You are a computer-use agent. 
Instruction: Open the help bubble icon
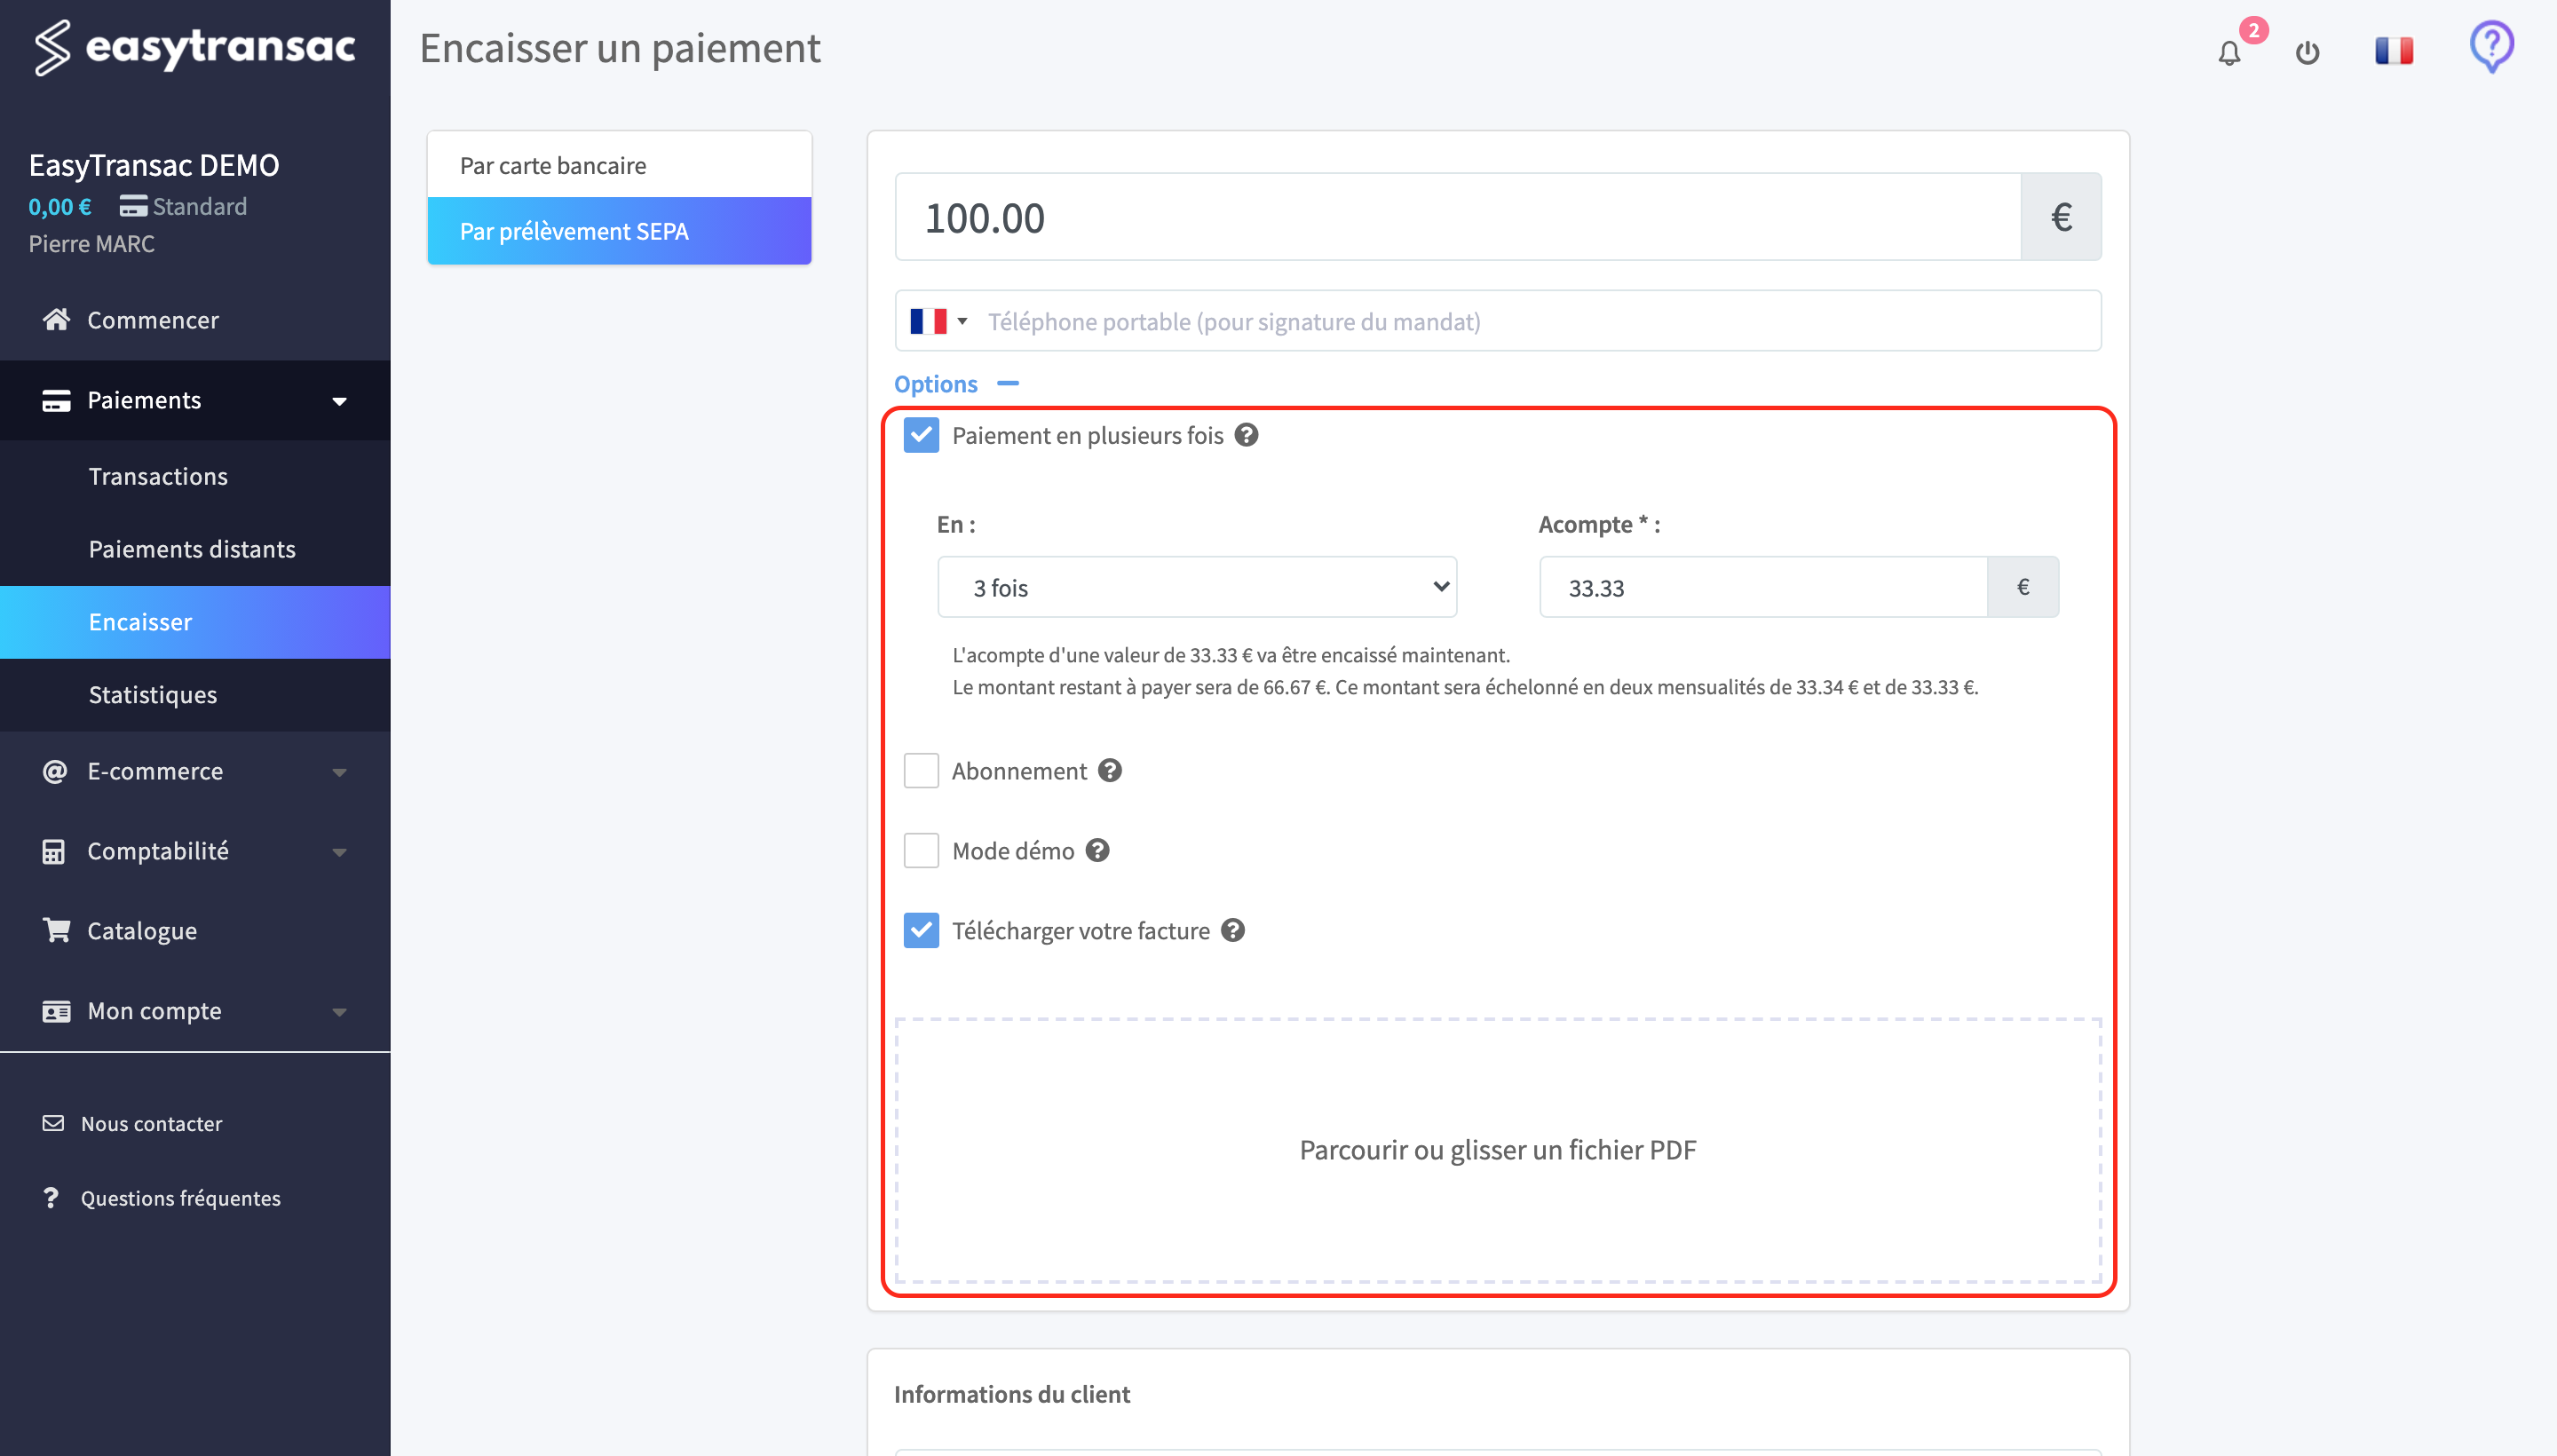2491,47
